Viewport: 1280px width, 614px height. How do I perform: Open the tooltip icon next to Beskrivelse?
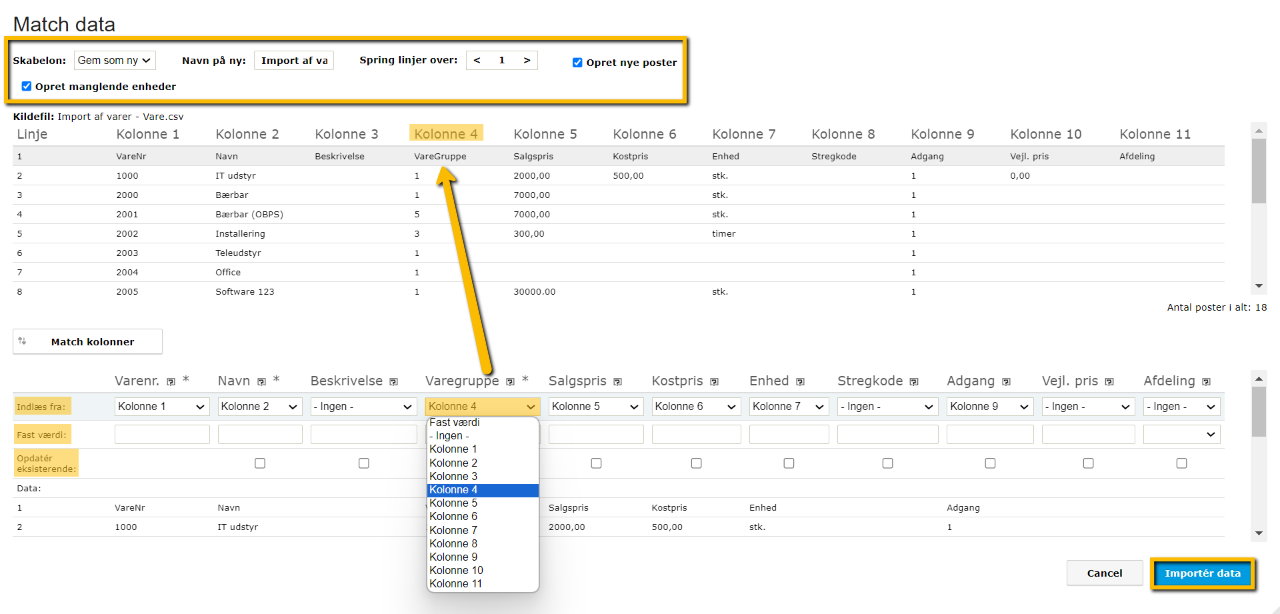[x=394, y=381]
